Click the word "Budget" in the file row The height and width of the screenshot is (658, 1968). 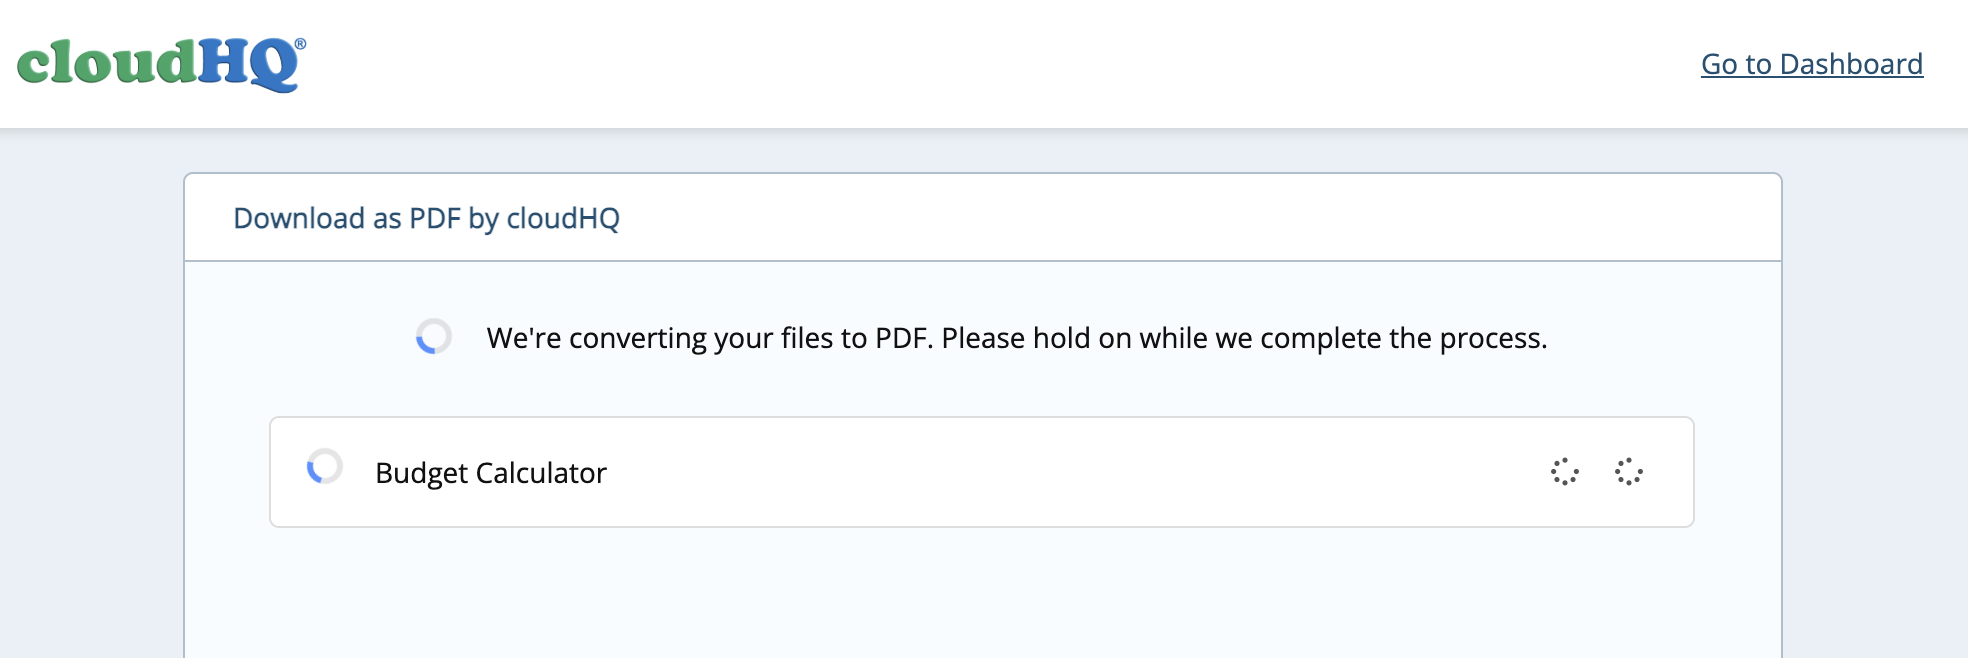421,473
